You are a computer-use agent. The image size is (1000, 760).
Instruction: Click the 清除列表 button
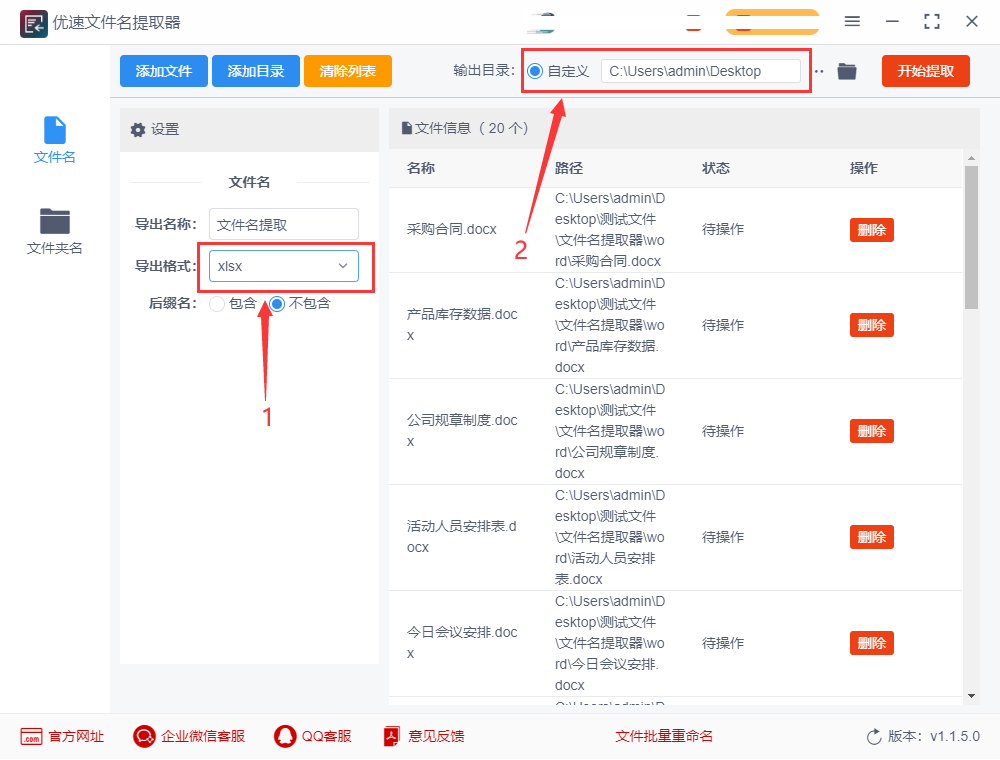point(348,71)
